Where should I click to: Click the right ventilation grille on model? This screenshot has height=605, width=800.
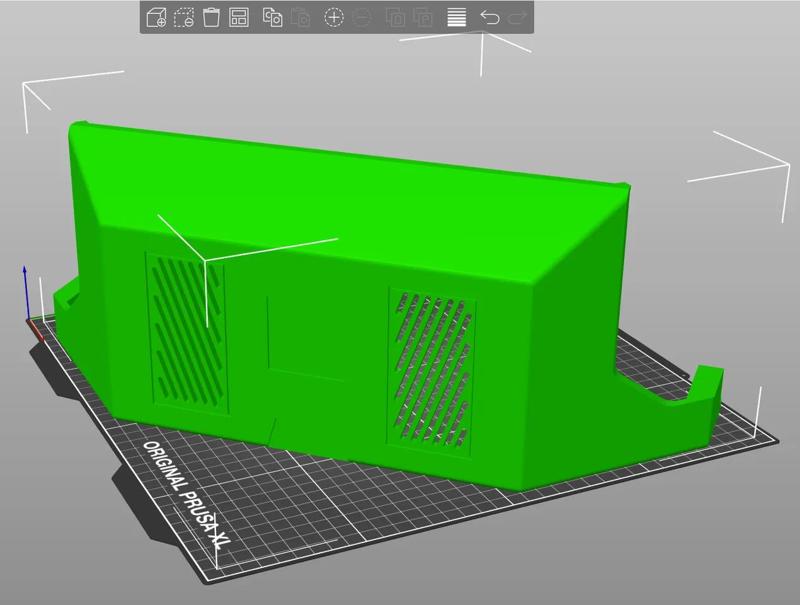click(x=432, y=371)
